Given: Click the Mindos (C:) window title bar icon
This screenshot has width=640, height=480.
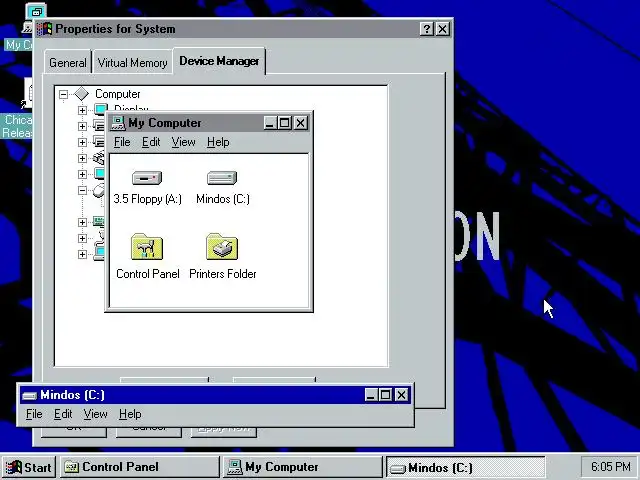Looking at the screenshot, I should [29, 395].
